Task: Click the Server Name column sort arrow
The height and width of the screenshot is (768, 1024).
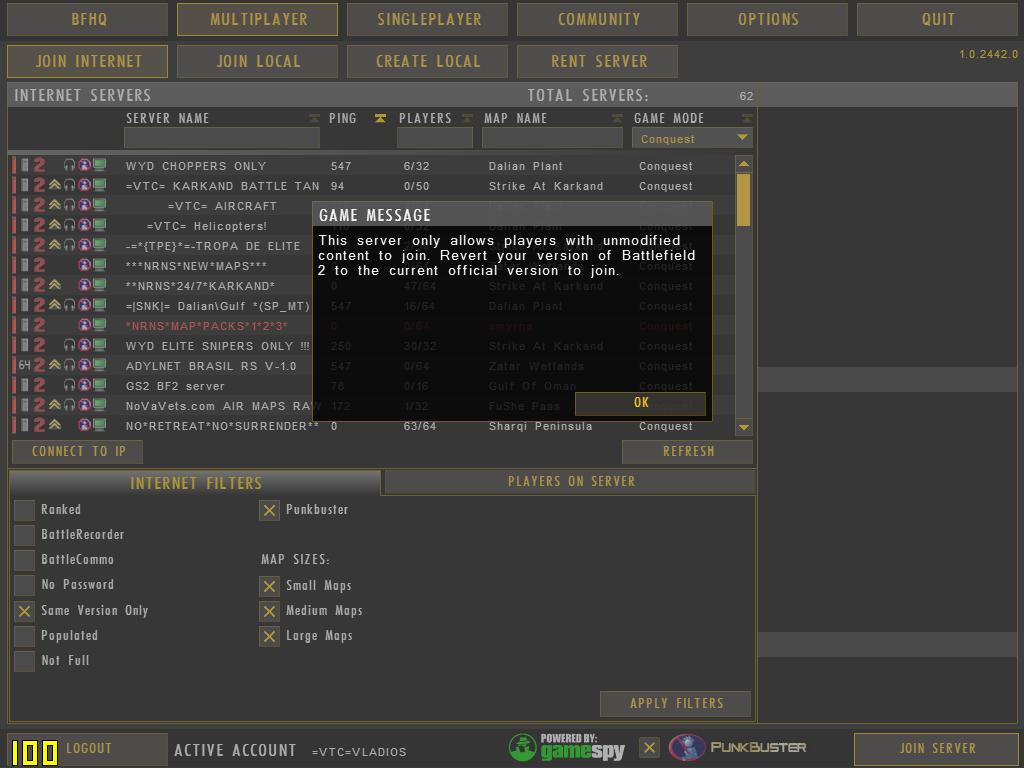Action: click(314, 118)
